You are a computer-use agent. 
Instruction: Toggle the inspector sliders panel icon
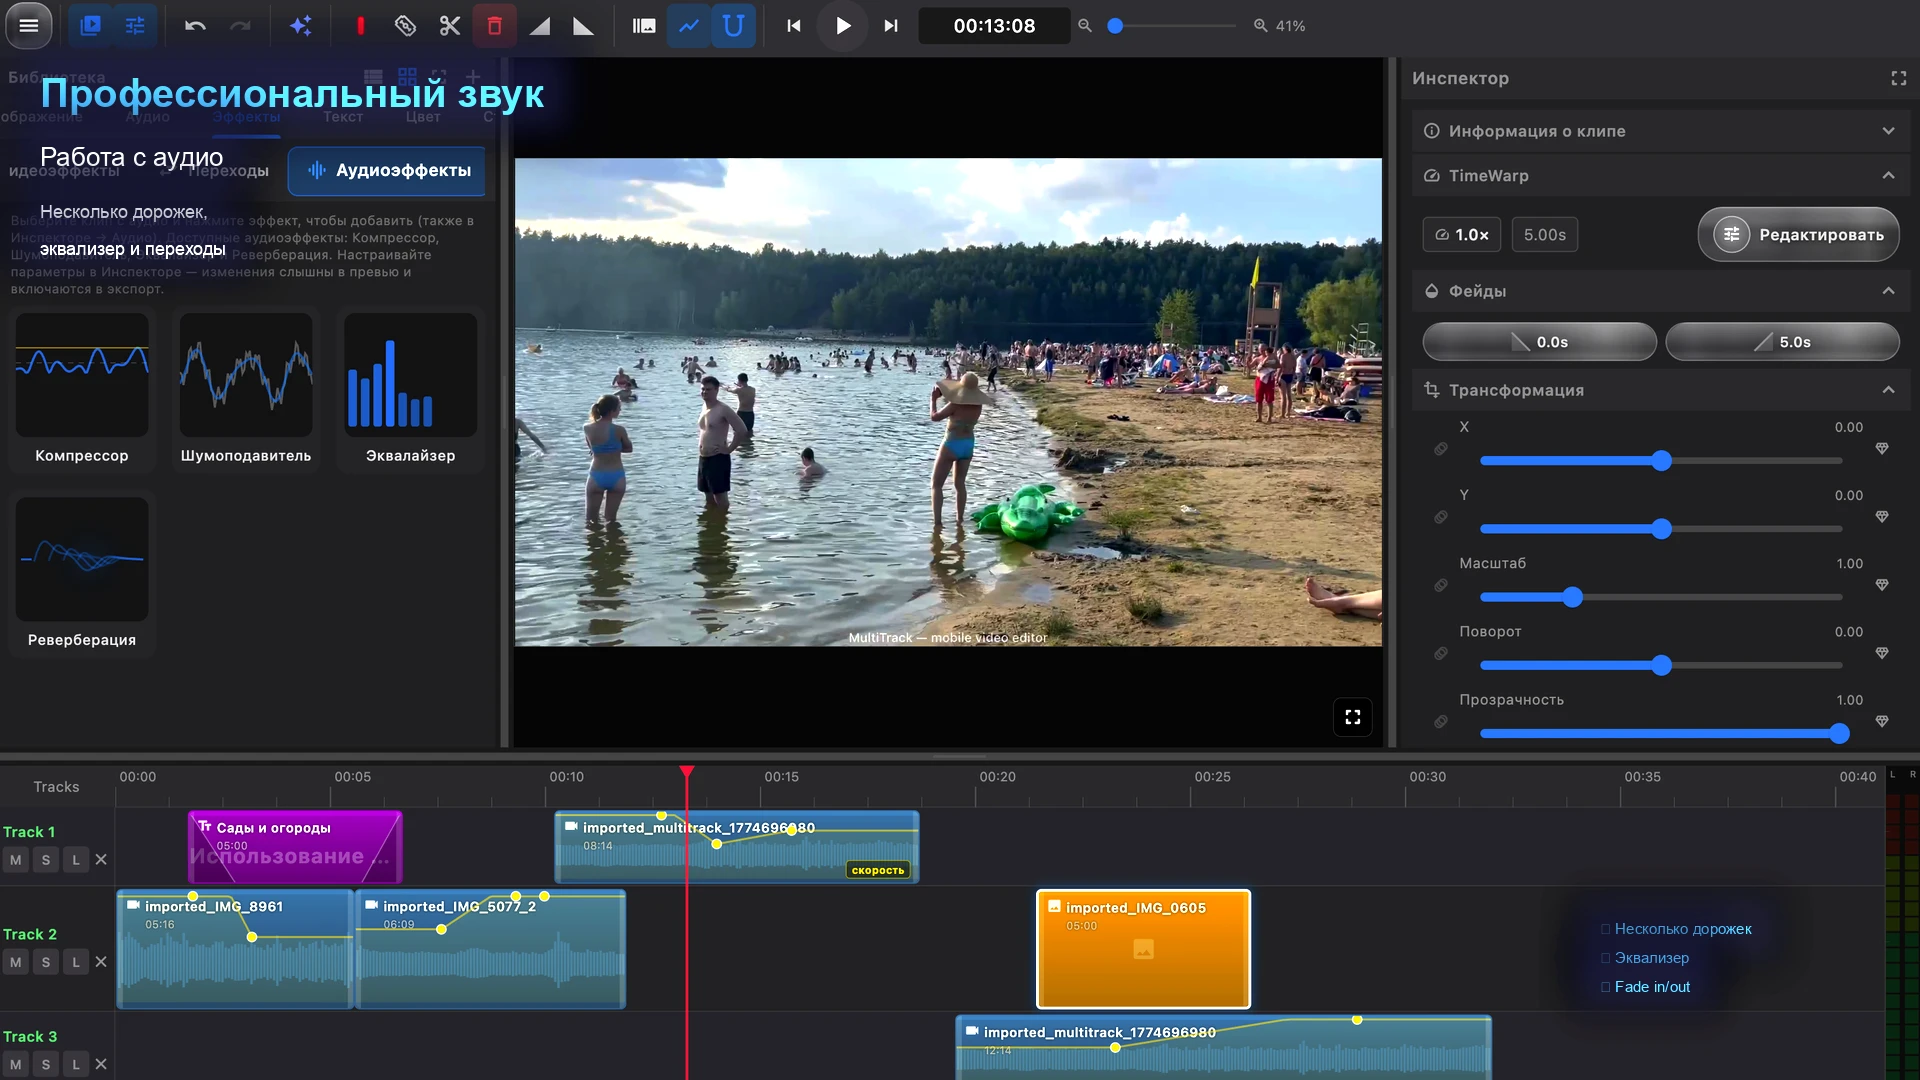[x=135, y=26]
